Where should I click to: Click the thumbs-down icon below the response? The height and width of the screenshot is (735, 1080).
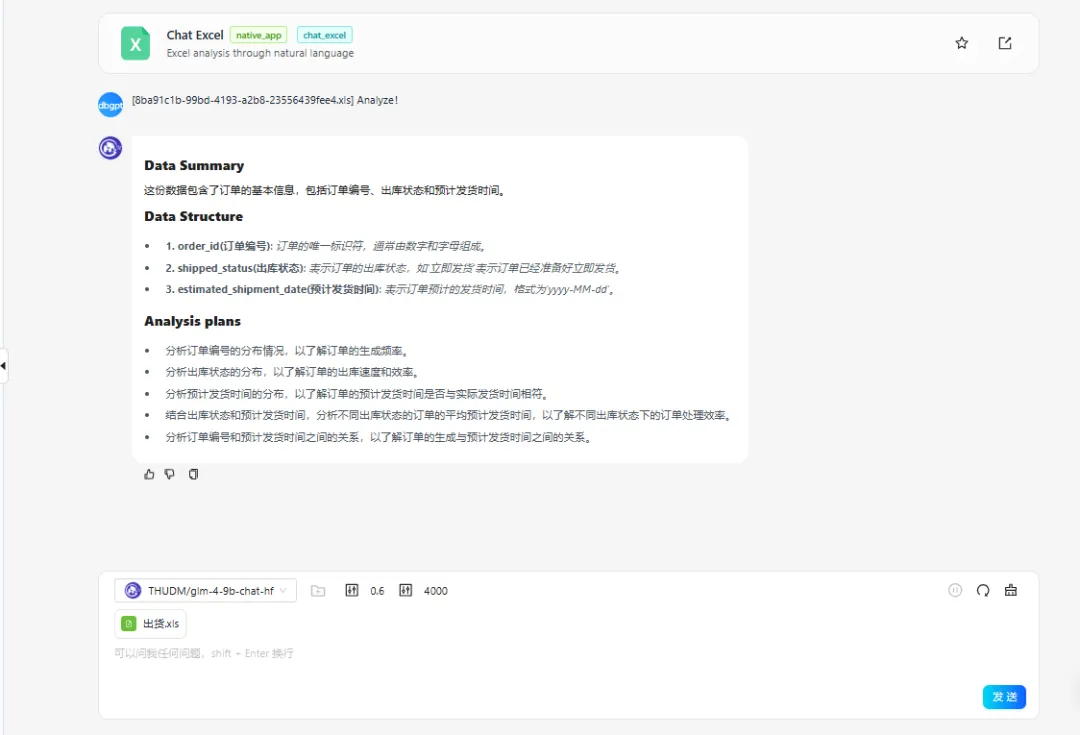170,474
